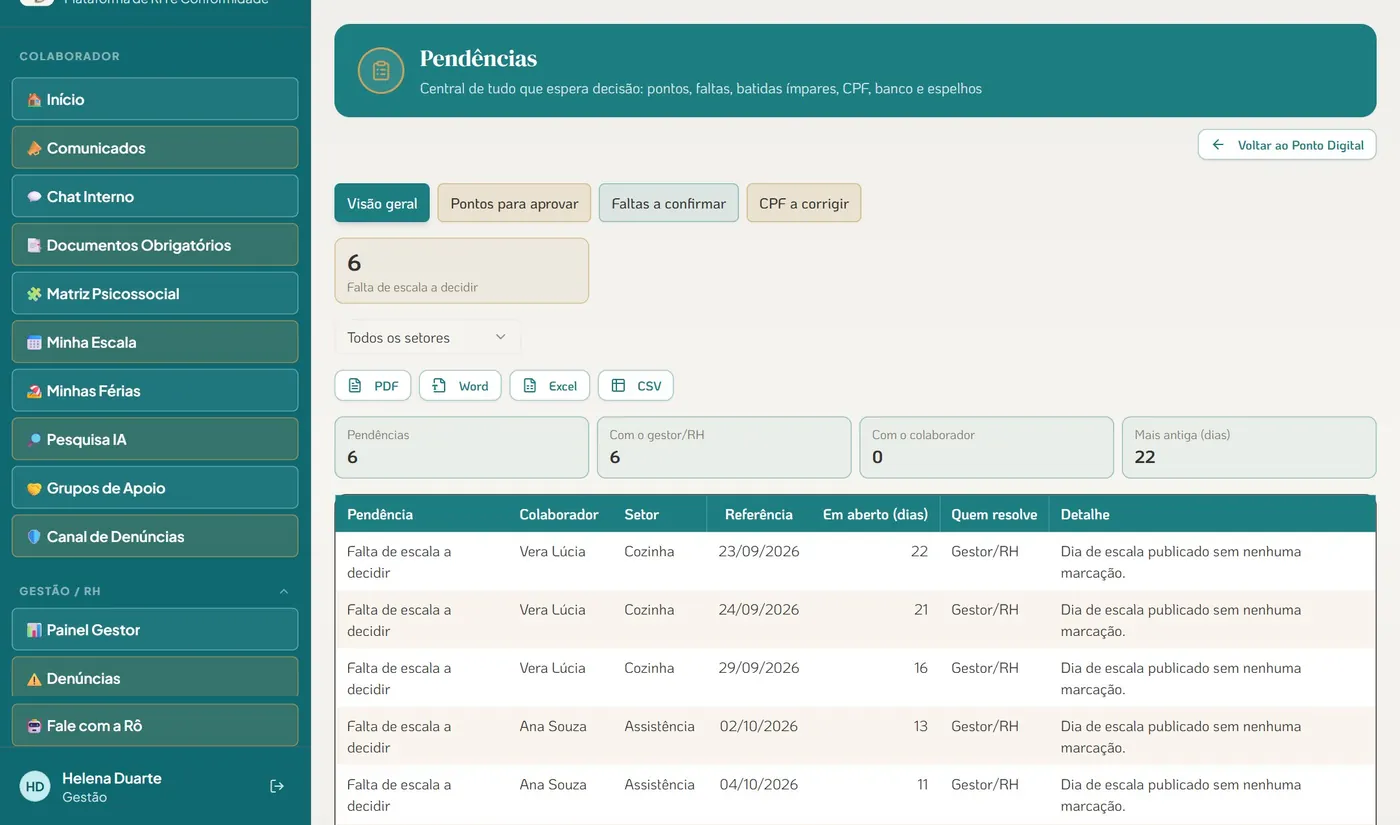
Task: Click the HD user avatar
Action: [35, 787]
